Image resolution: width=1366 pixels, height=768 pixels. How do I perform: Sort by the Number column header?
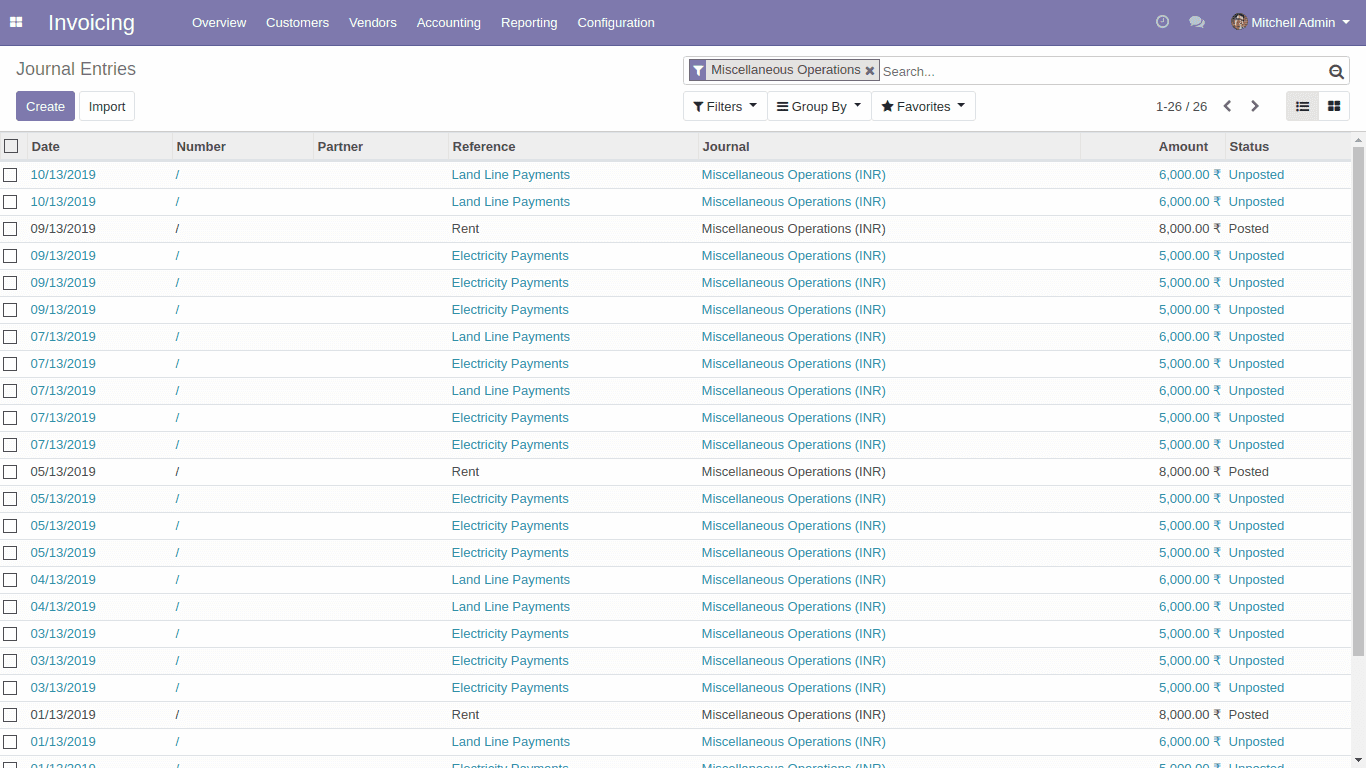[243, 146]
